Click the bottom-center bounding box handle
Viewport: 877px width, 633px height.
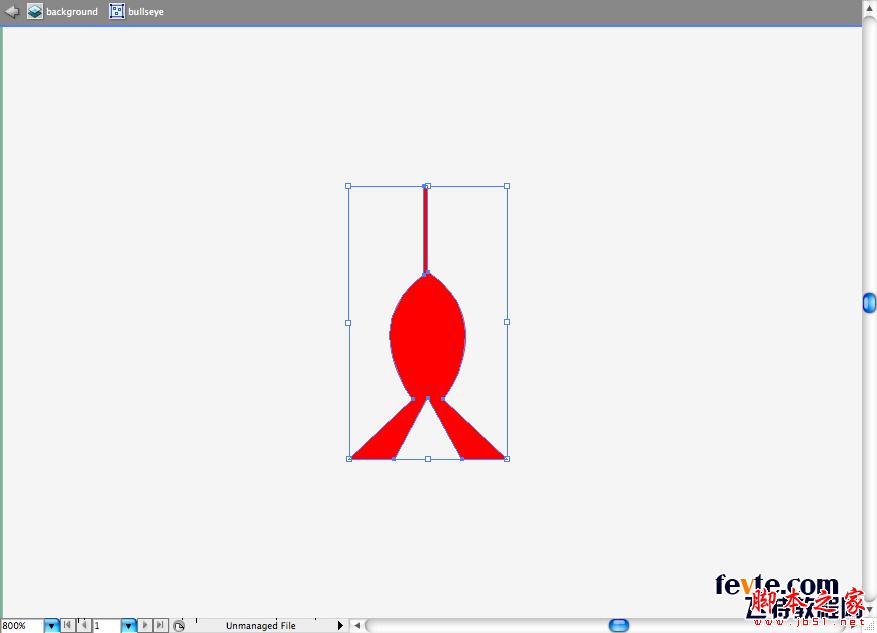tap(428, 459)
